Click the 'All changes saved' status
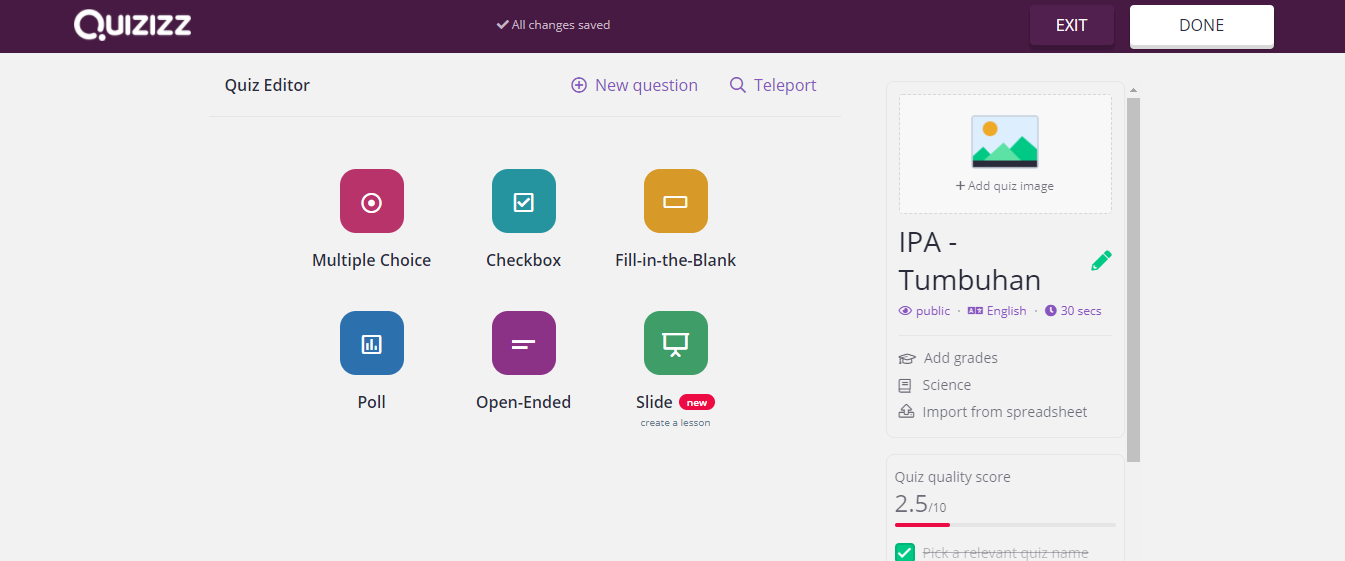This screenshot has height=561, width=1345. pos(553,25)
